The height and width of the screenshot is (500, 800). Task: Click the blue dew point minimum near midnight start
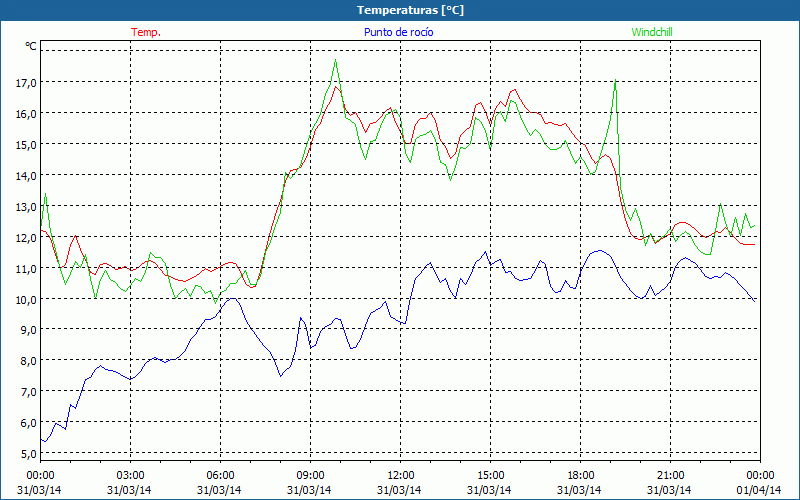(45, 441)
